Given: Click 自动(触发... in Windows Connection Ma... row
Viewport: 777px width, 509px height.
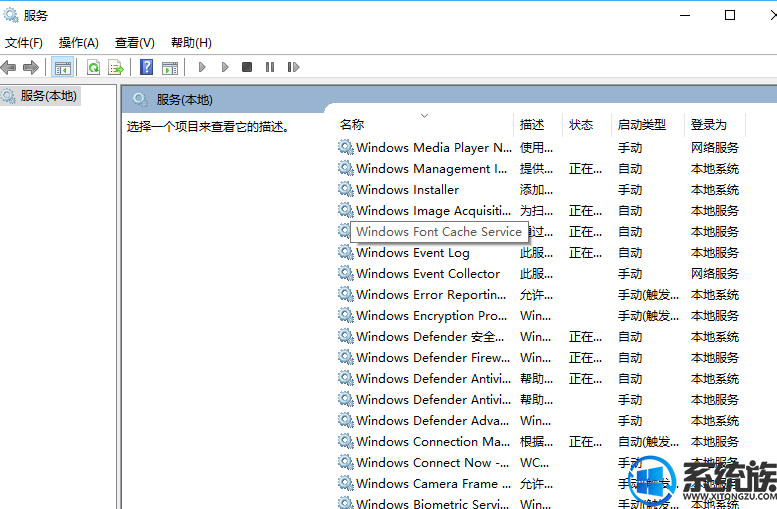Looking at the screenshot, I should click(x=648, y=442).
